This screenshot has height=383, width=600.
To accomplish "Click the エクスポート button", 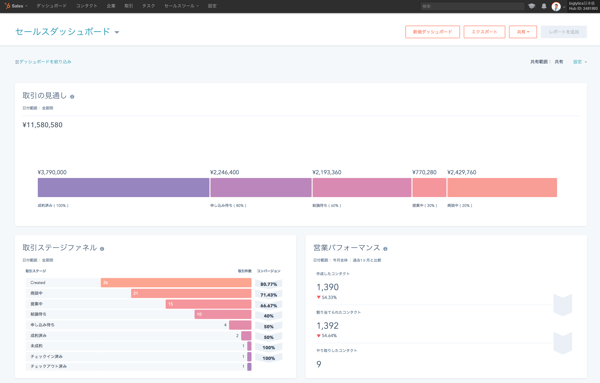I will click(x=484, y=32).
